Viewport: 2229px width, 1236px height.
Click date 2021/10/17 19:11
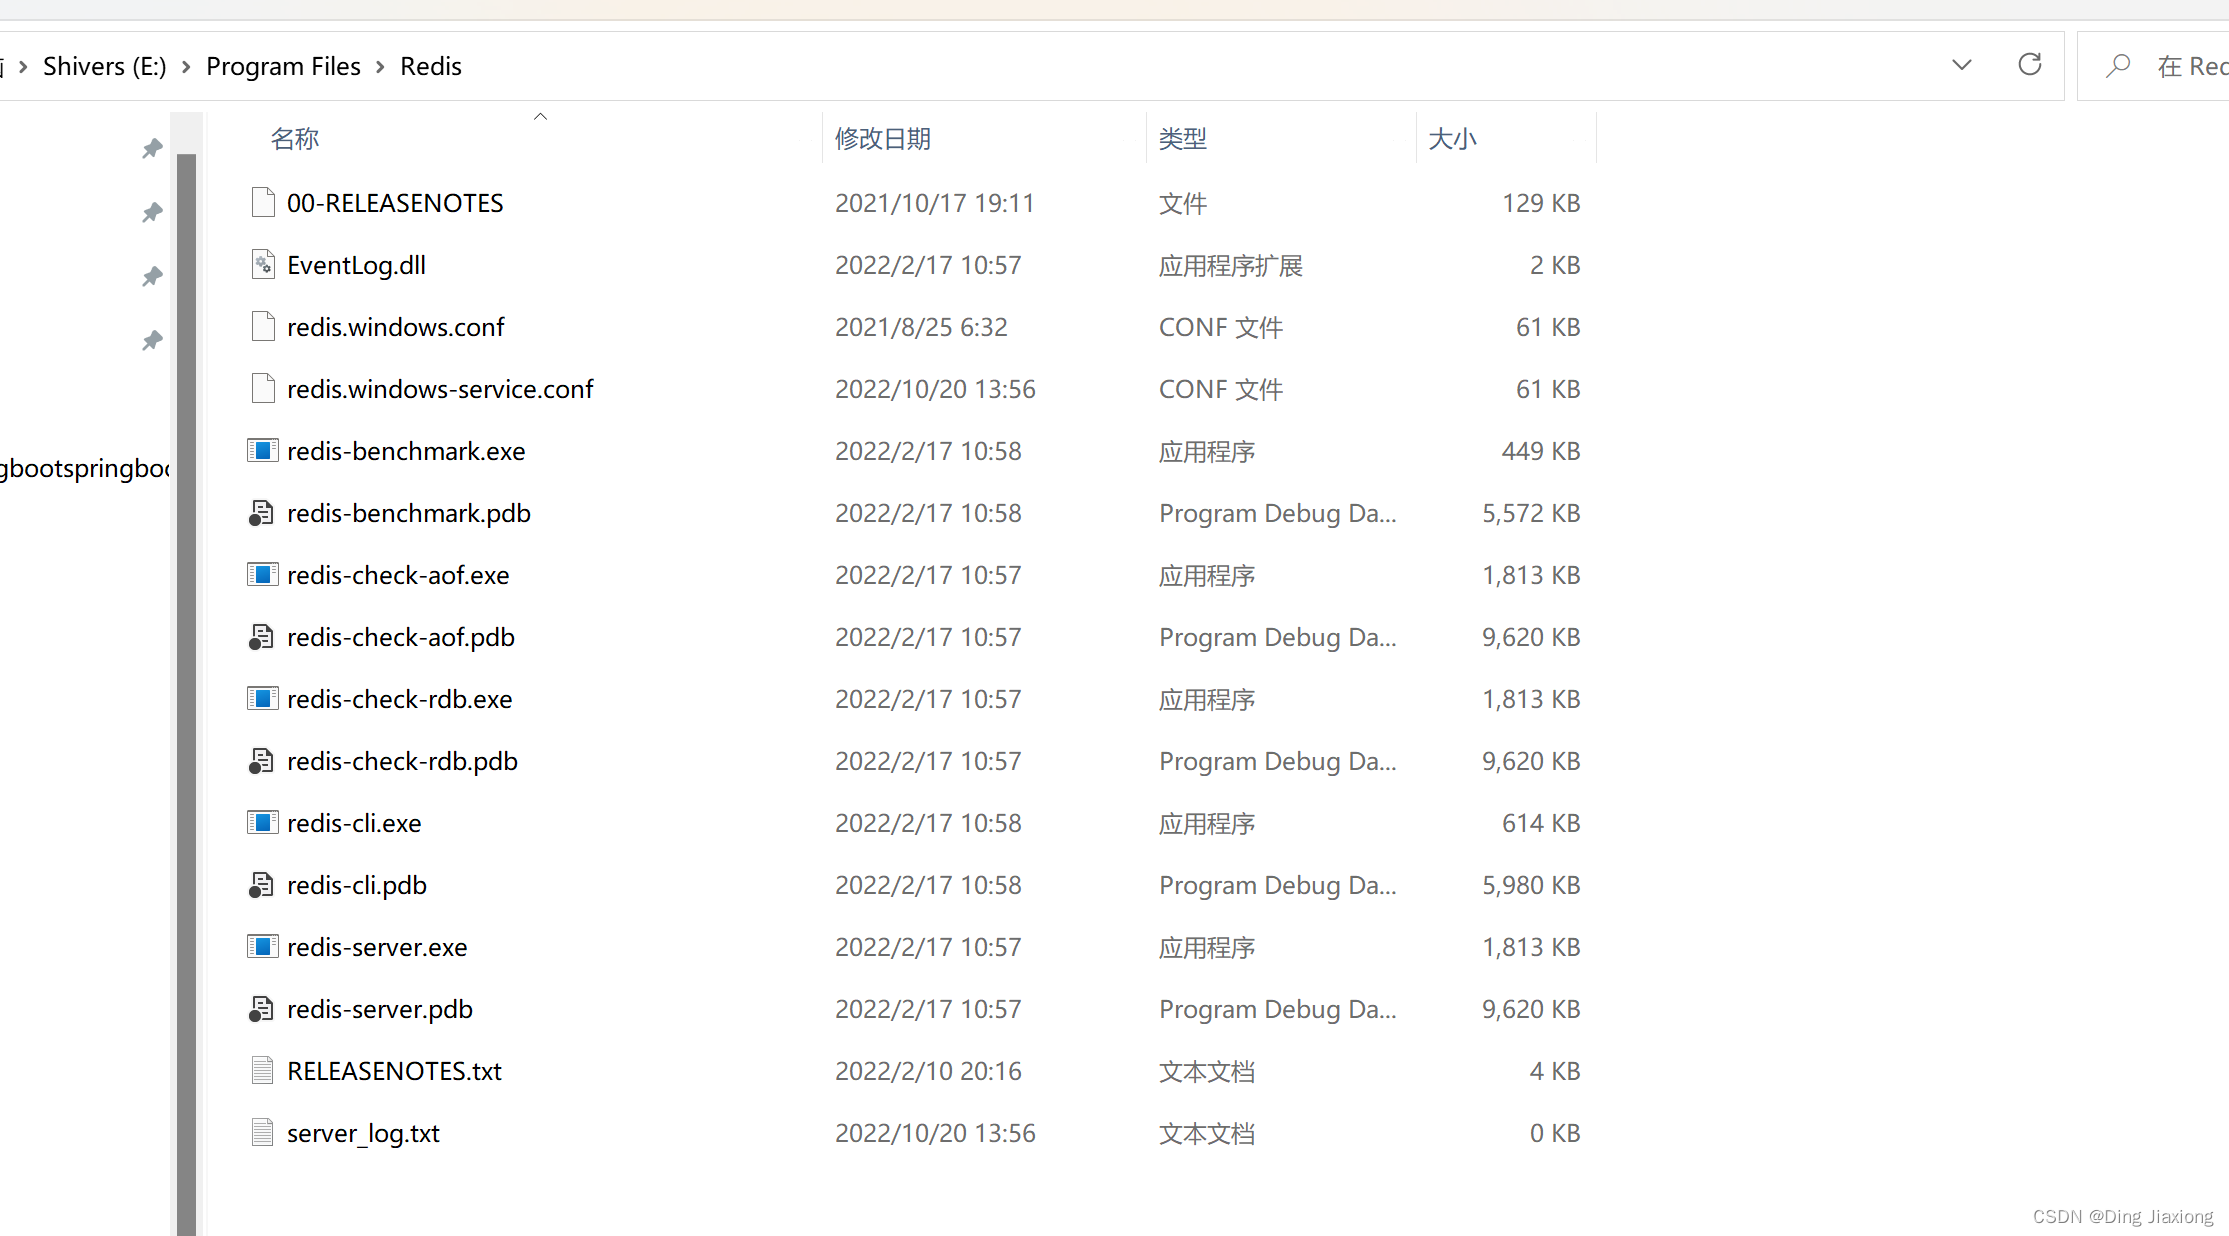click(x=934, y=203)
